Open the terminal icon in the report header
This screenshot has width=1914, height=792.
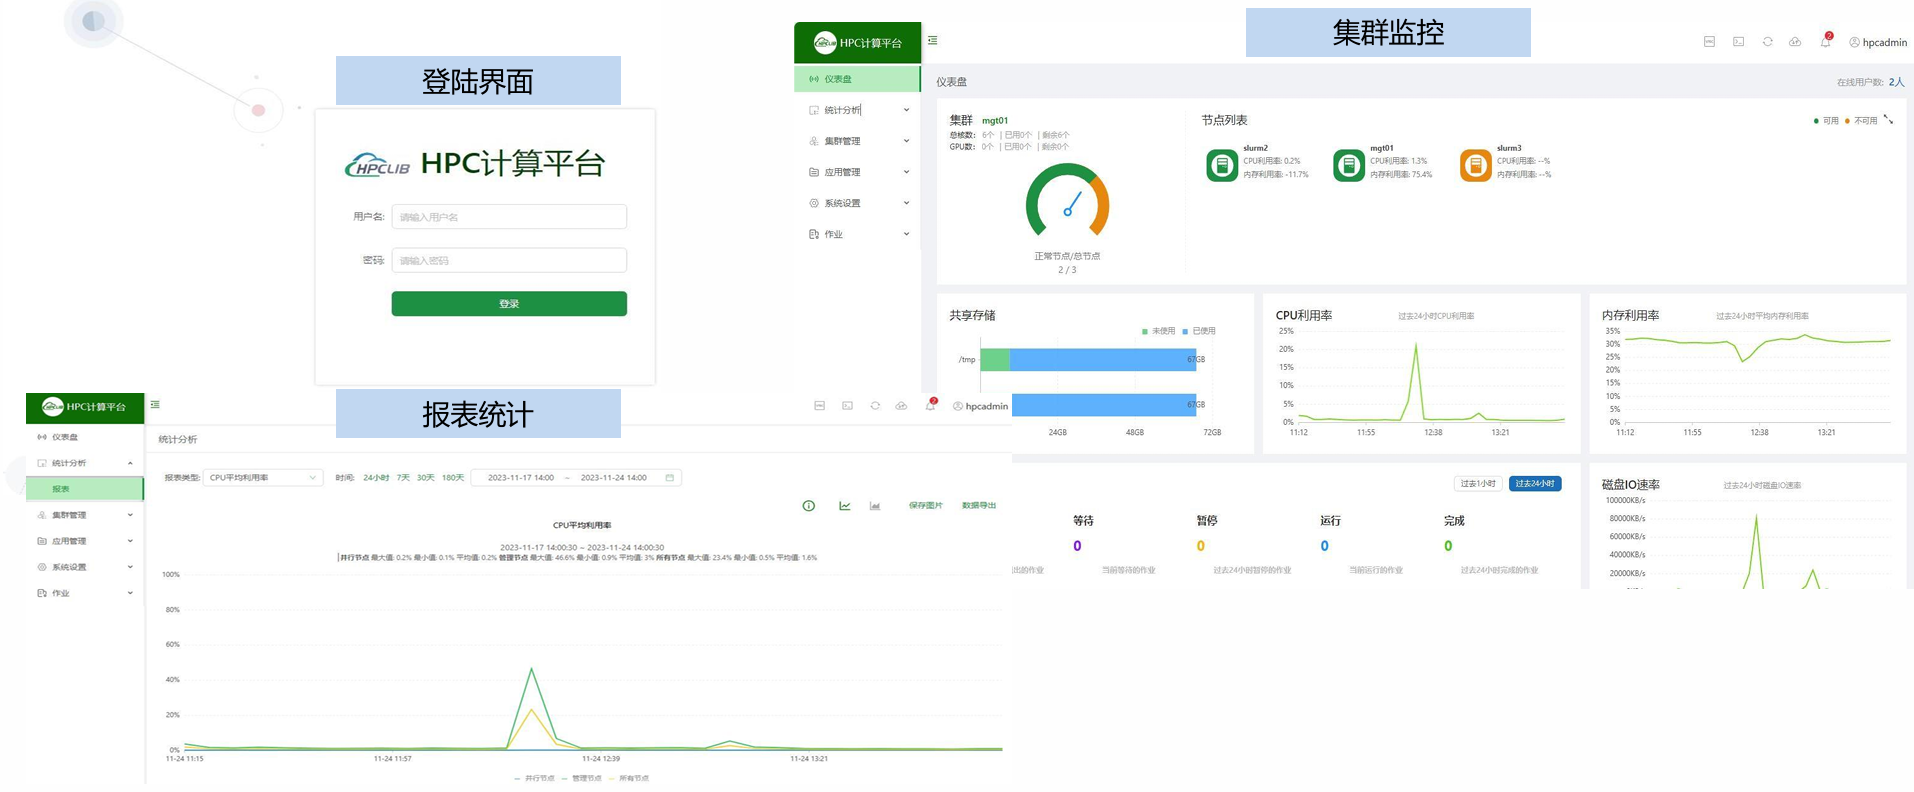(847, 406)
